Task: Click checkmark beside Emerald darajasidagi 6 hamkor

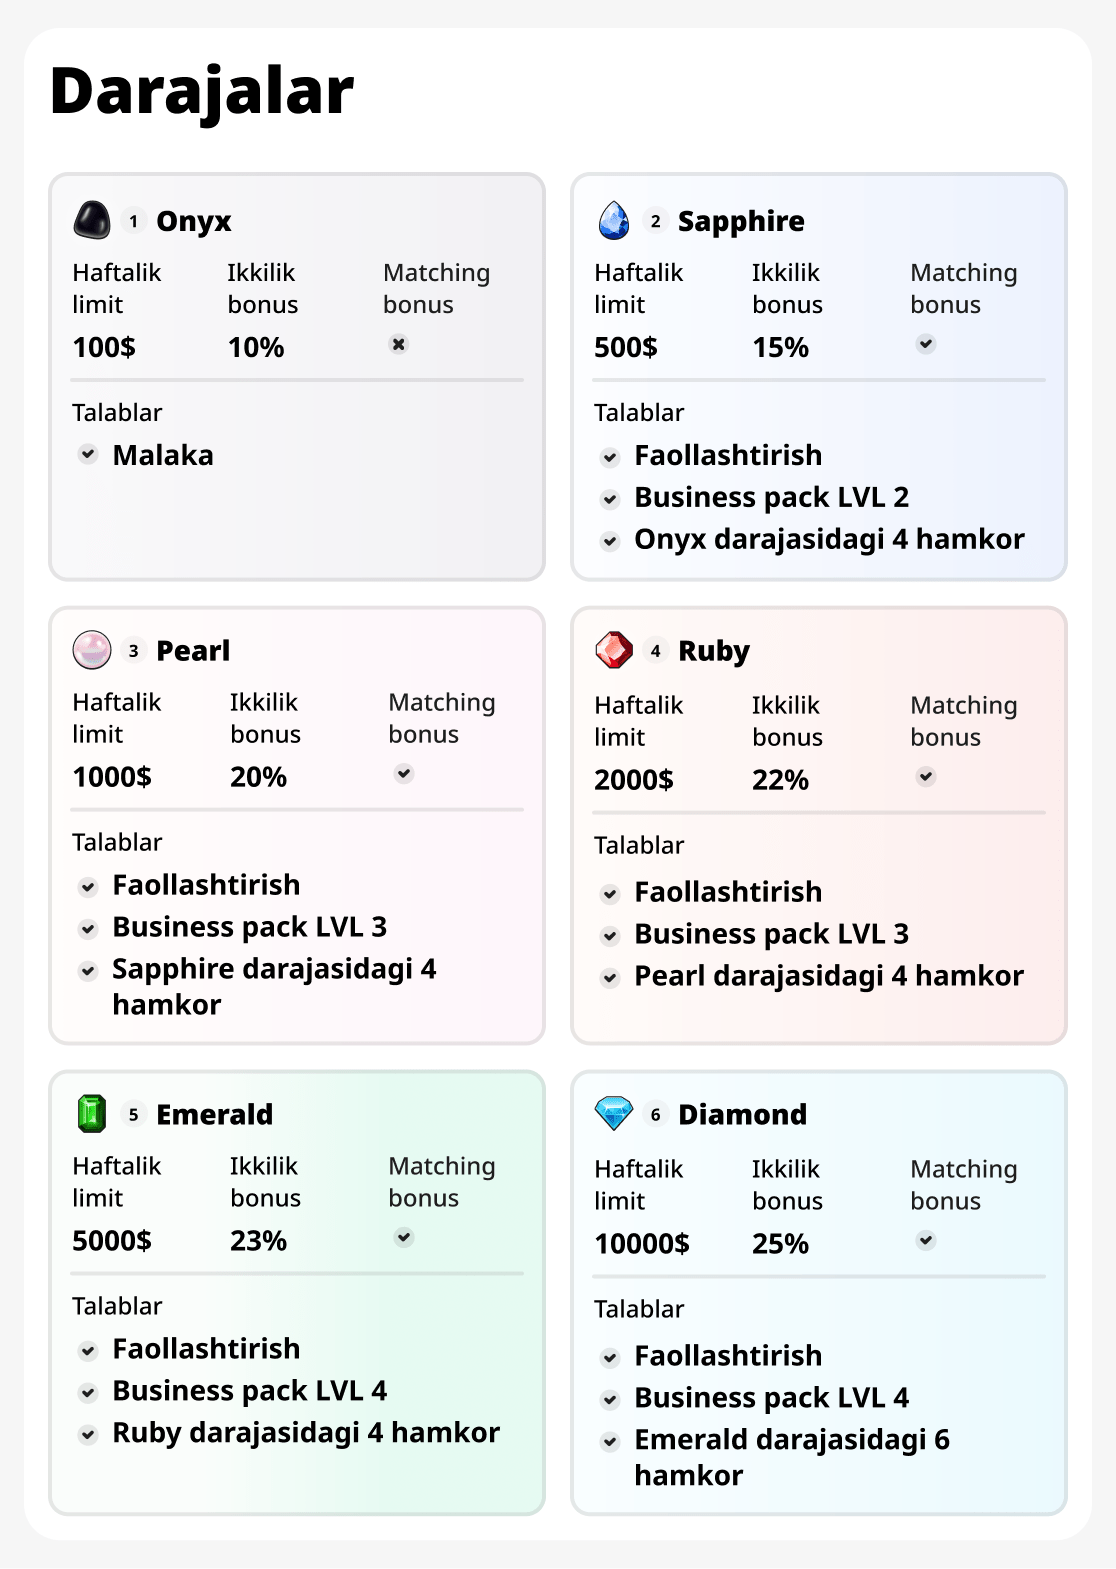Action: coord(610,1441)
